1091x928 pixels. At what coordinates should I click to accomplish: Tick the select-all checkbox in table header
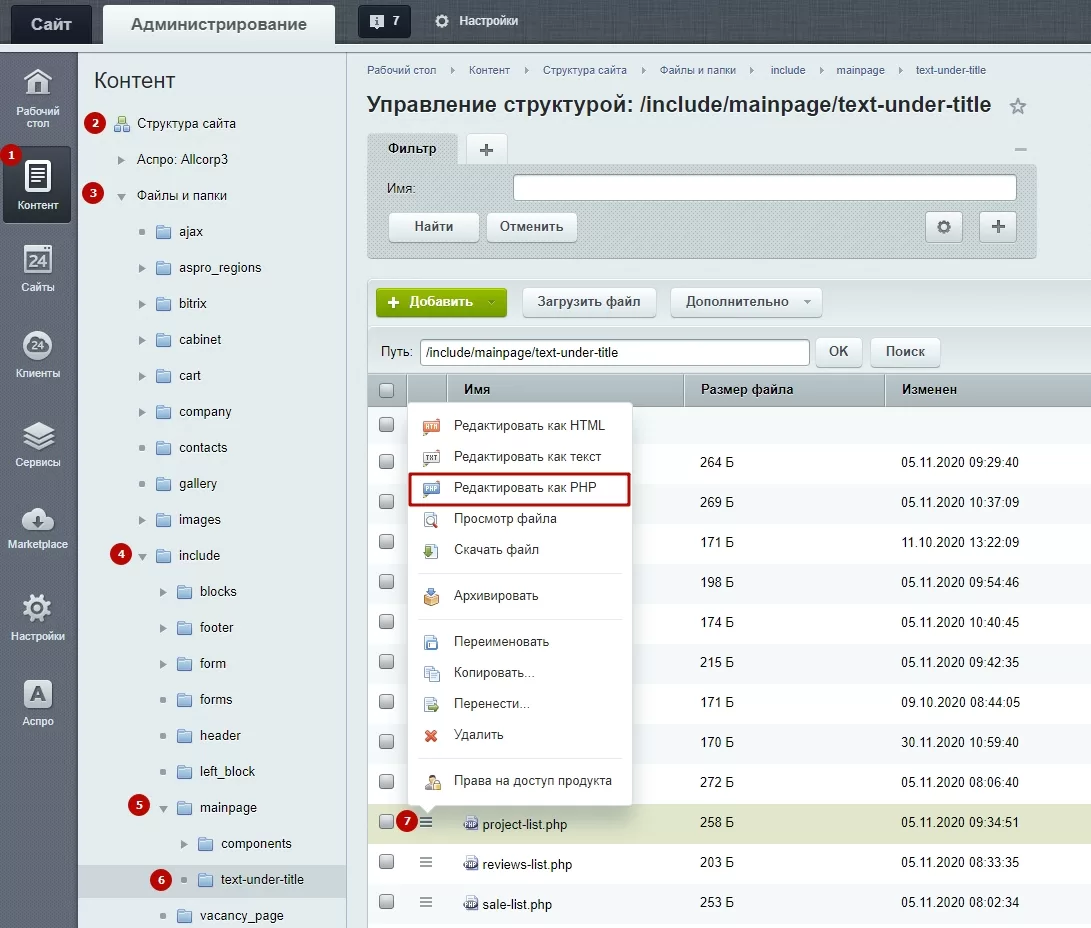386,390
